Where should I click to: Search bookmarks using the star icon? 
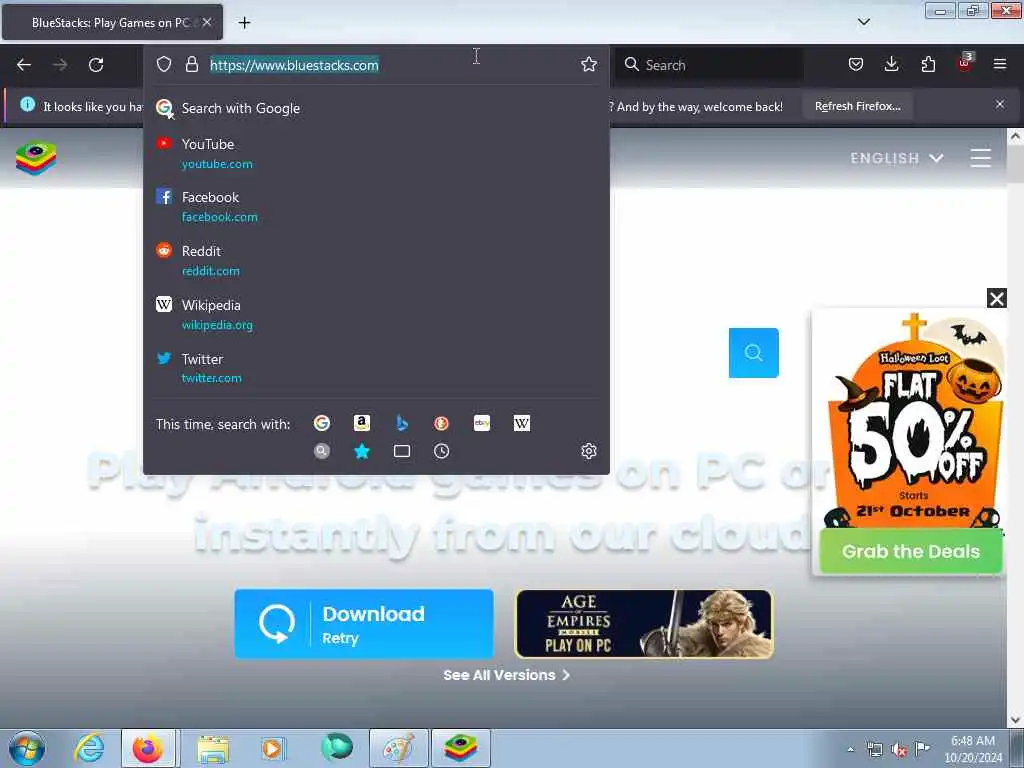point(362,451)
